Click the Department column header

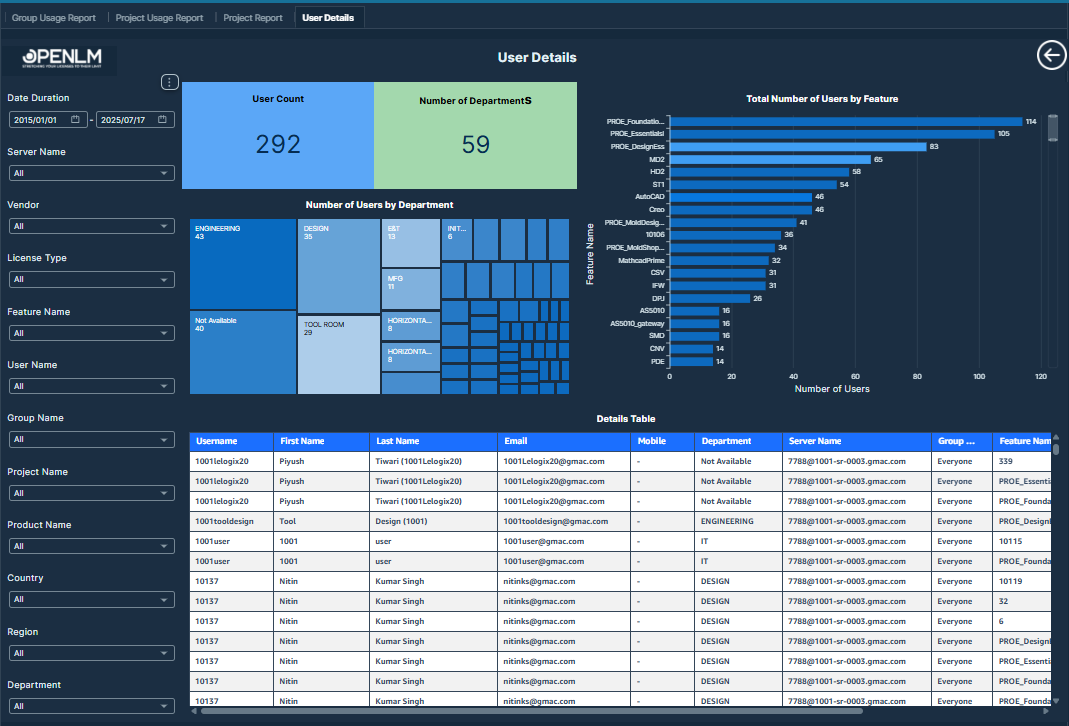point(738,441)
